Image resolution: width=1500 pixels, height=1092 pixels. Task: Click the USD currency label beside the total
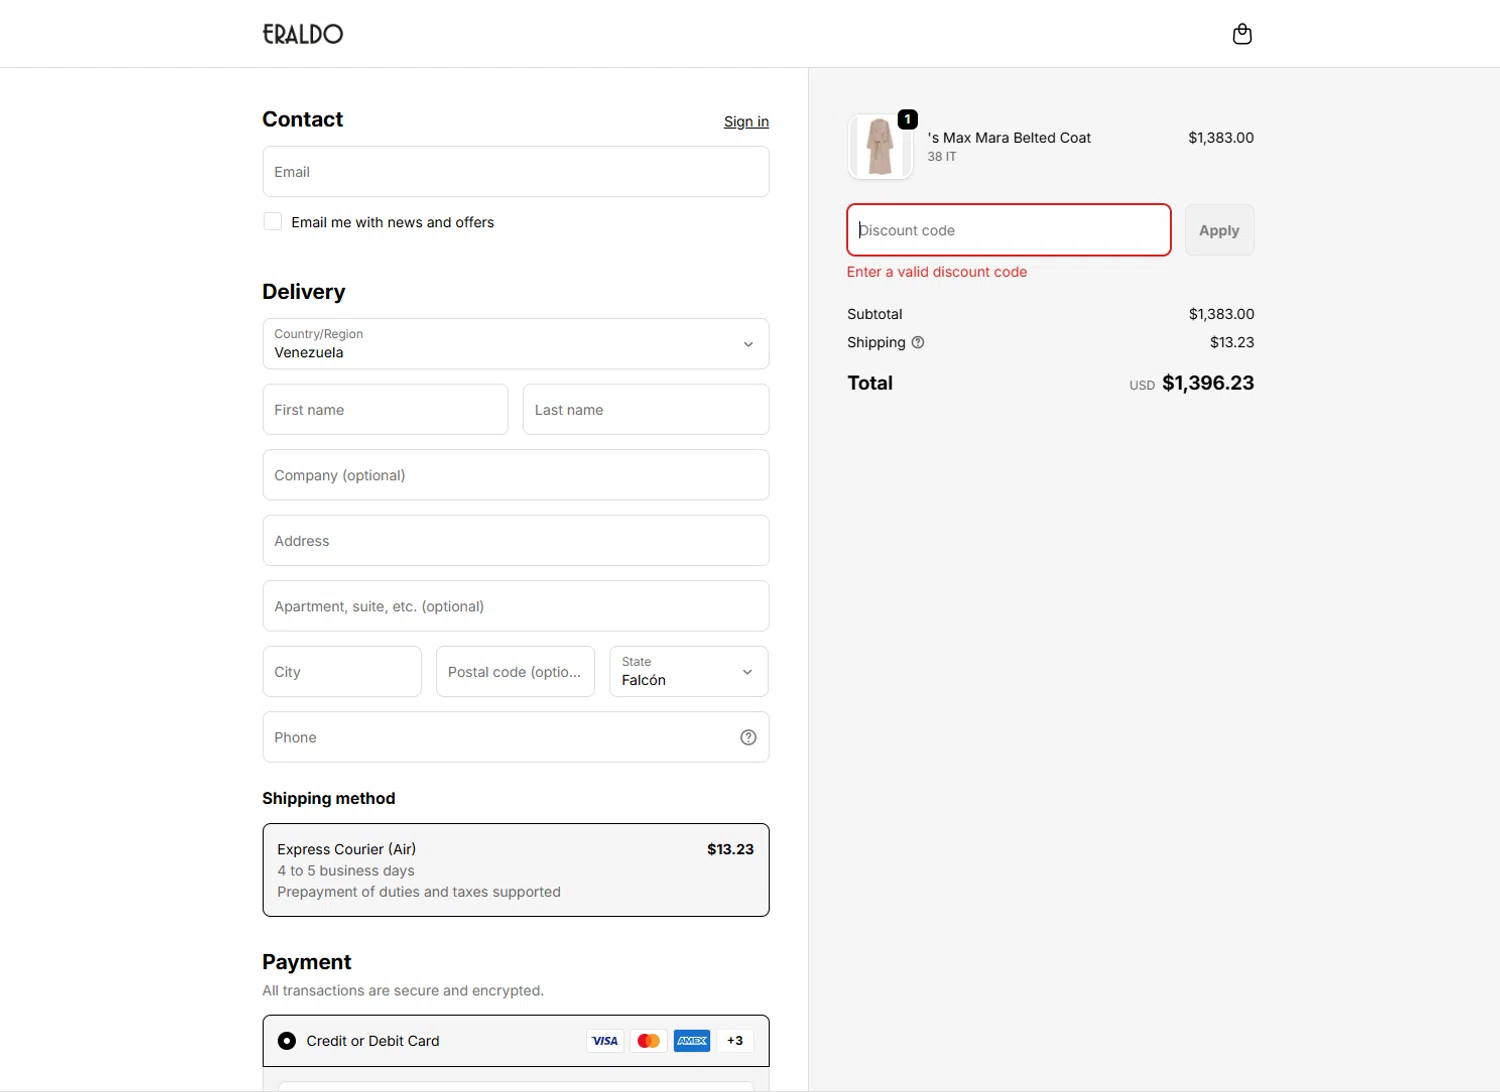tap(1142, 385)
